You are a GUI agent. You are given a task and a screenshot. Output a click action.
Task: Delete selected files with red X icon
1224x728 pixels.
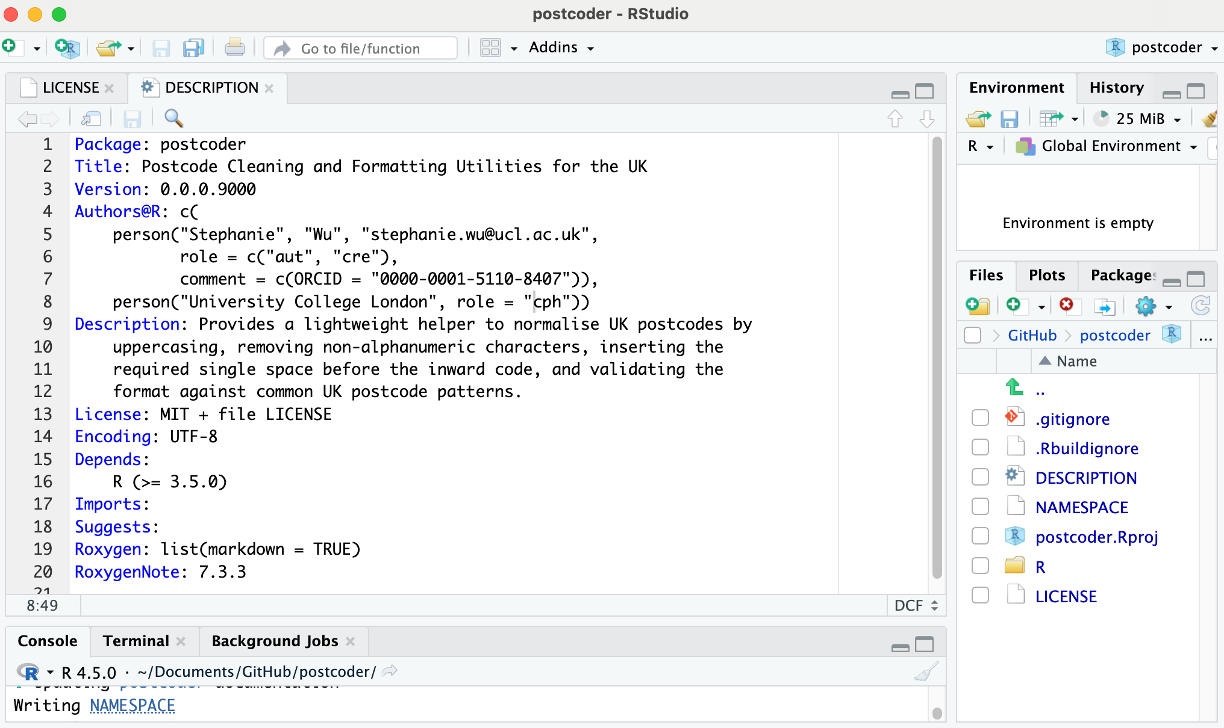pyautogui.click(x=1067, y=306)
